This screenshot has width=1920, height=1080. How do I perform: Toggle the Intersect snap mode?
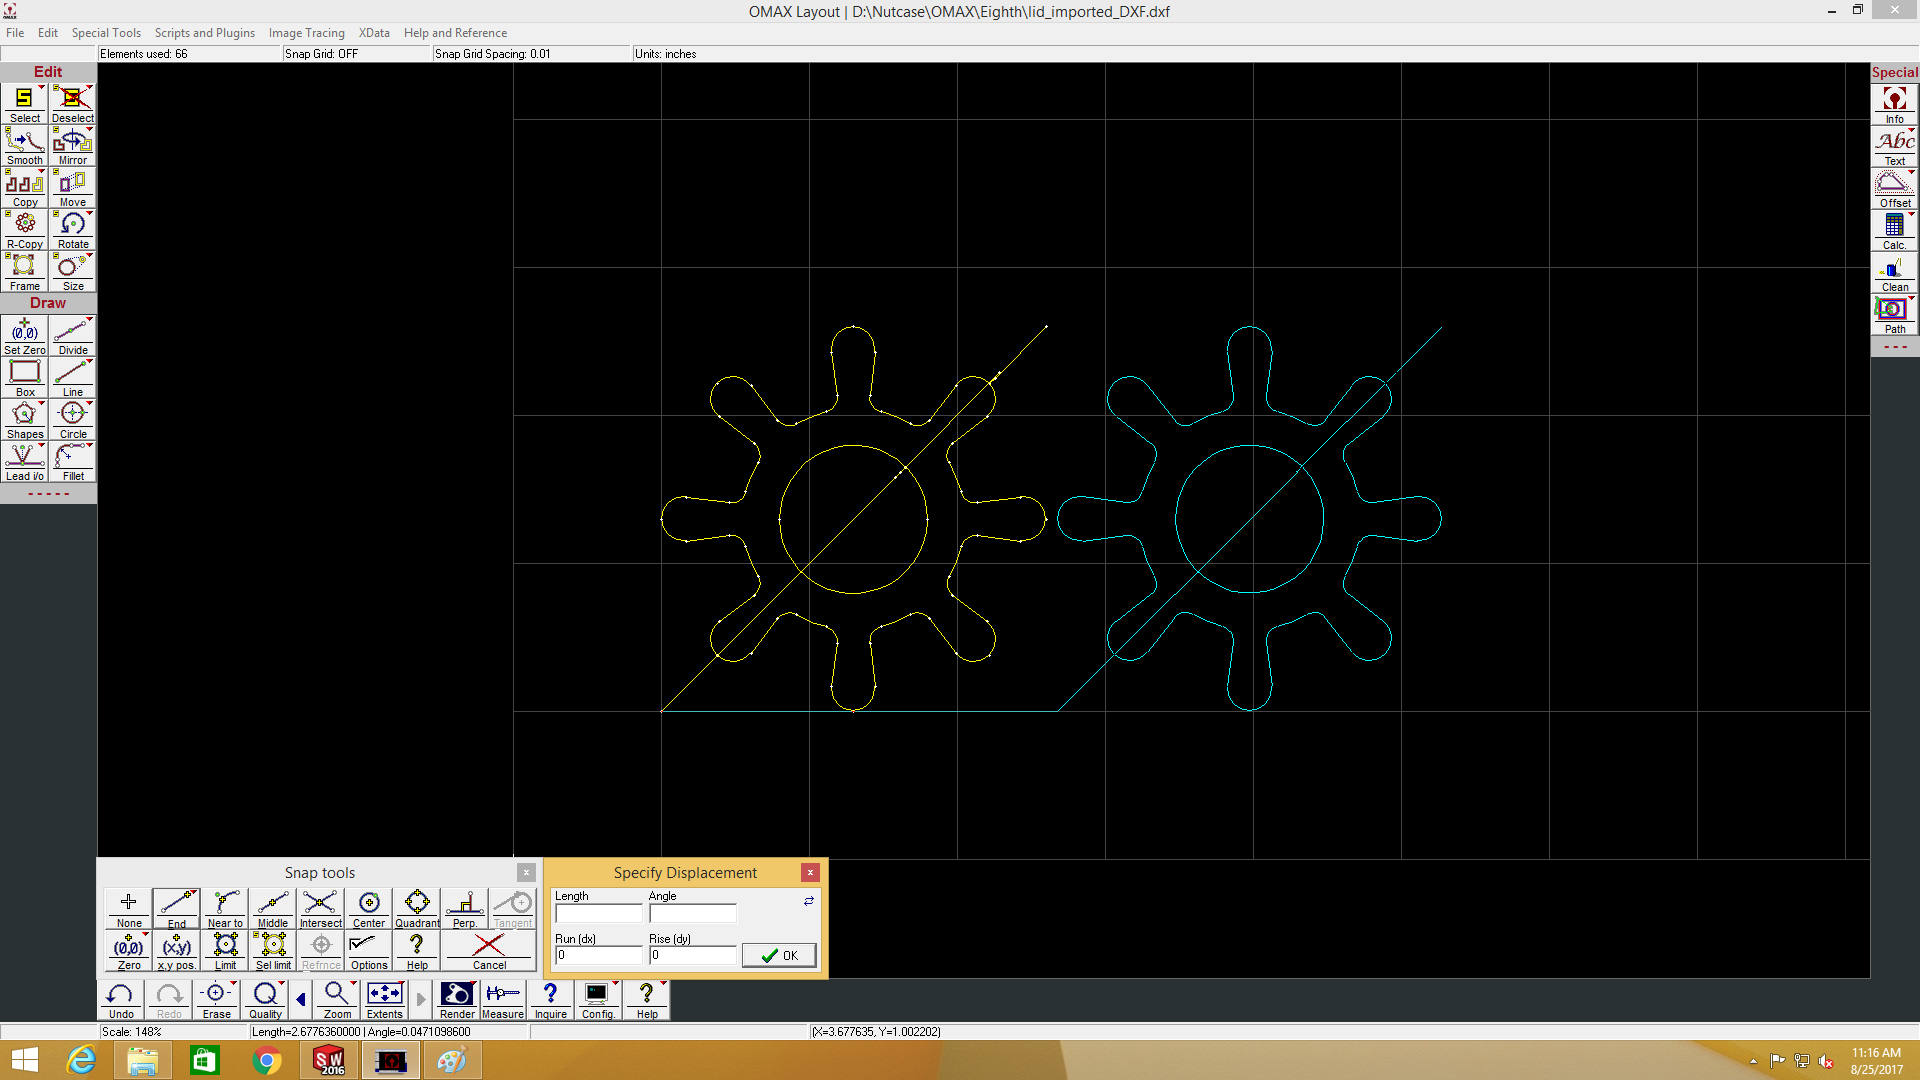[320, 908]
